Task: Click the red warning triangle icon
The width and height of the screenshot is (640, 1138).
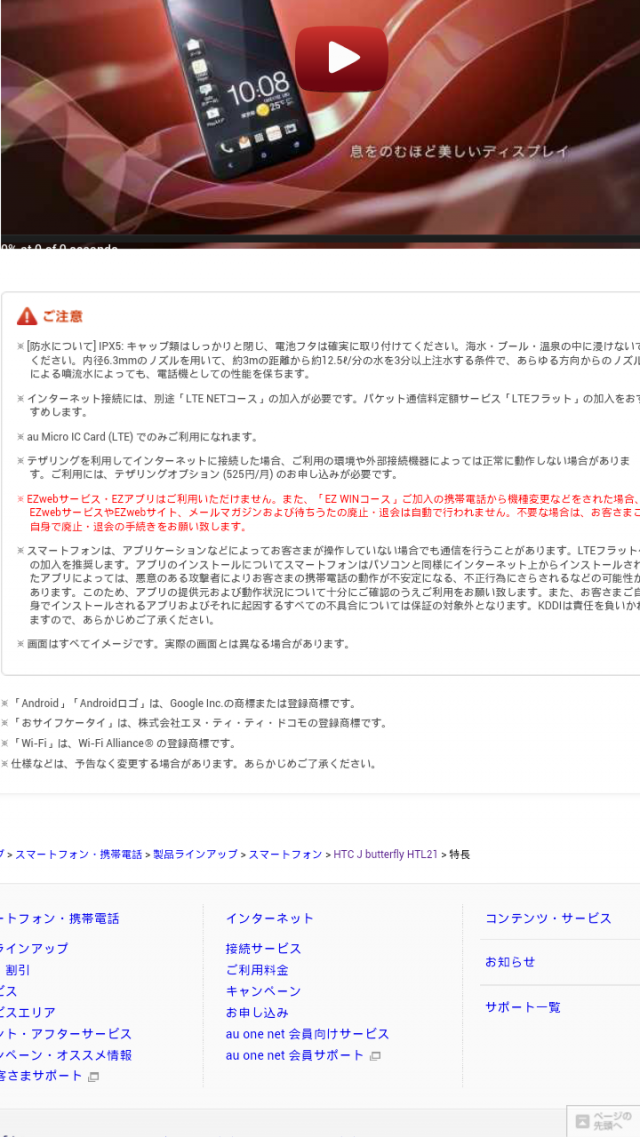Action: [x=27, y=316]
